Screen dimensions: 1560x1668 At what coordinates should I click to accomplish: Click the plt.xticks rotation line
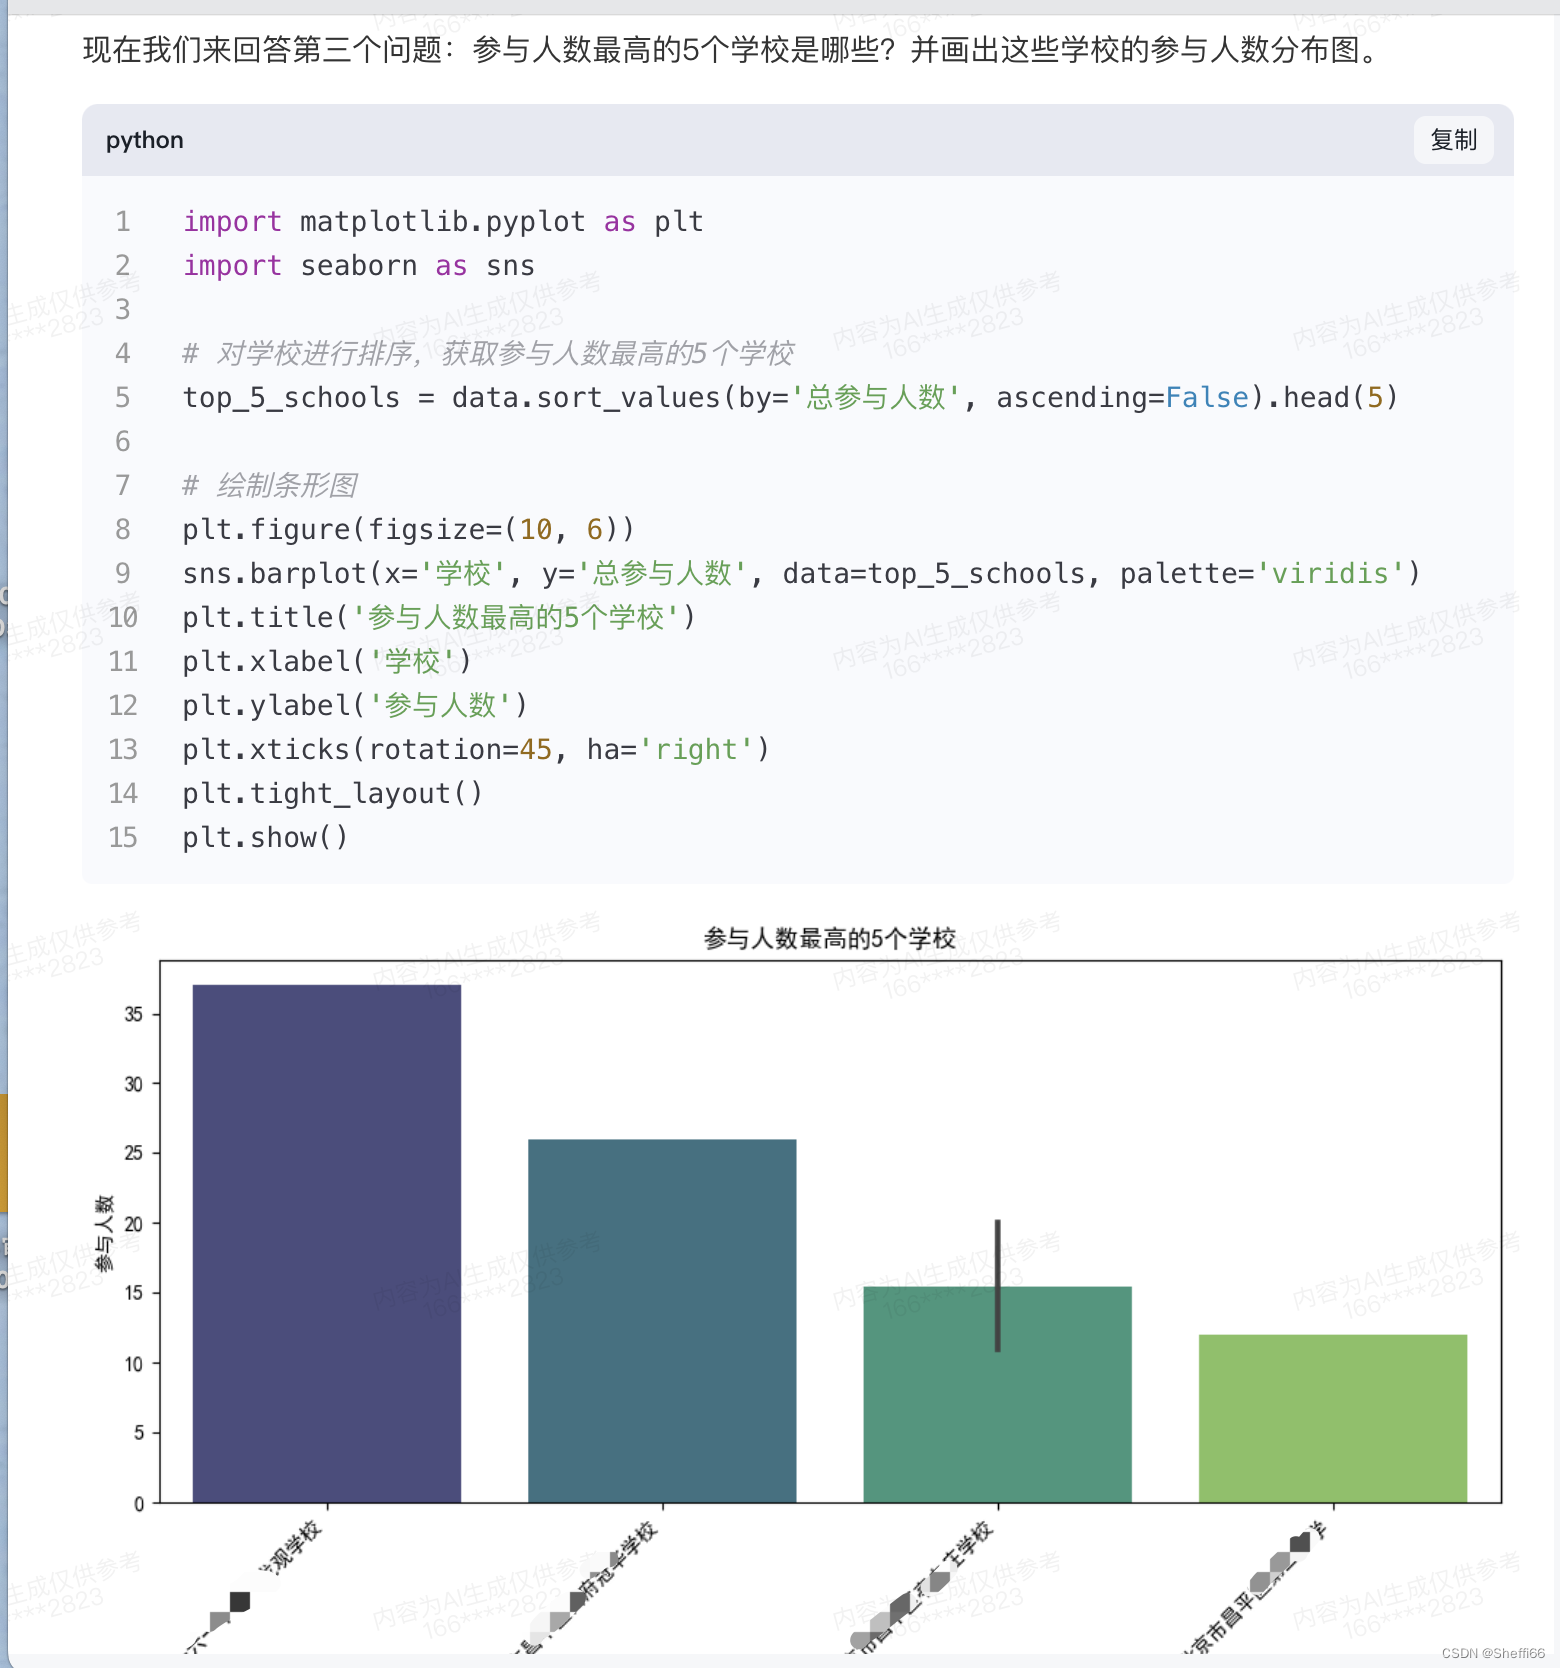pyautogui.click(x=476, y=749)
